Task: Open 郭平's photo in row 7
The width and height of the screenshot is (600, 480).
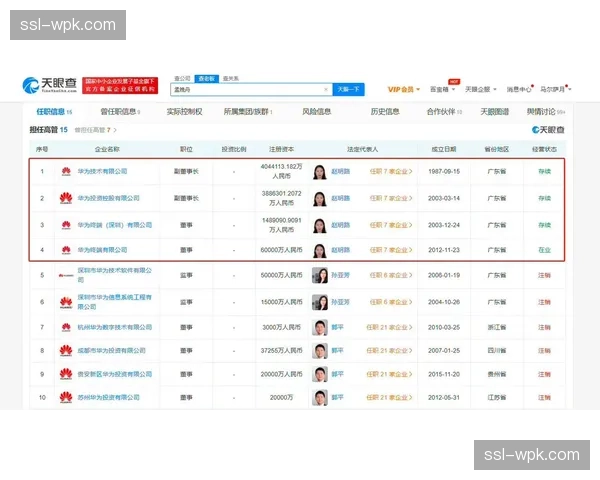Action: coord(320,327)
